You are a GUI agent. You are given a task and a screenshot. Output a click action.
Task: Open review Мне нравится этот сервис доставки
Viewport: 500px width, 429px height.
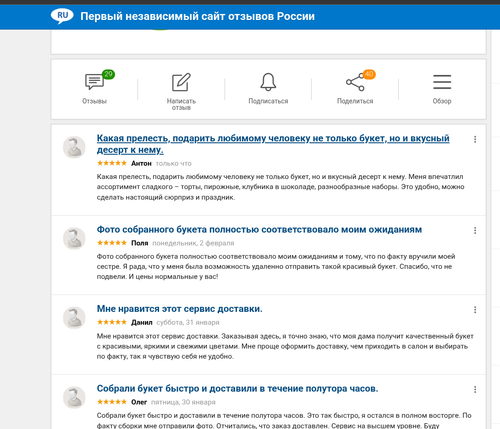(179, 309)
